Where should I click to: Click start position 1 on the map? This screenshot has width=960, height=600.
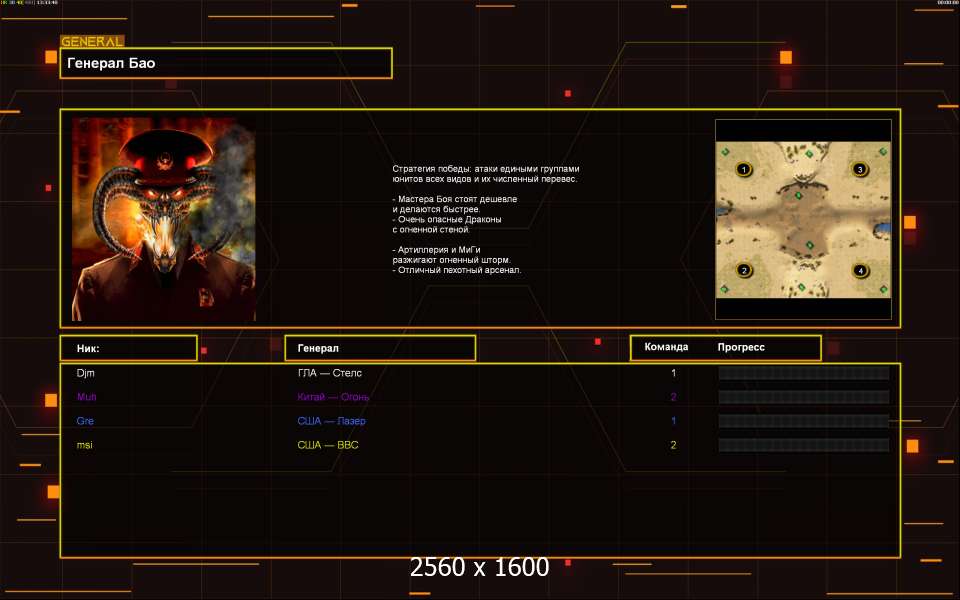click(x=744, y=169)
